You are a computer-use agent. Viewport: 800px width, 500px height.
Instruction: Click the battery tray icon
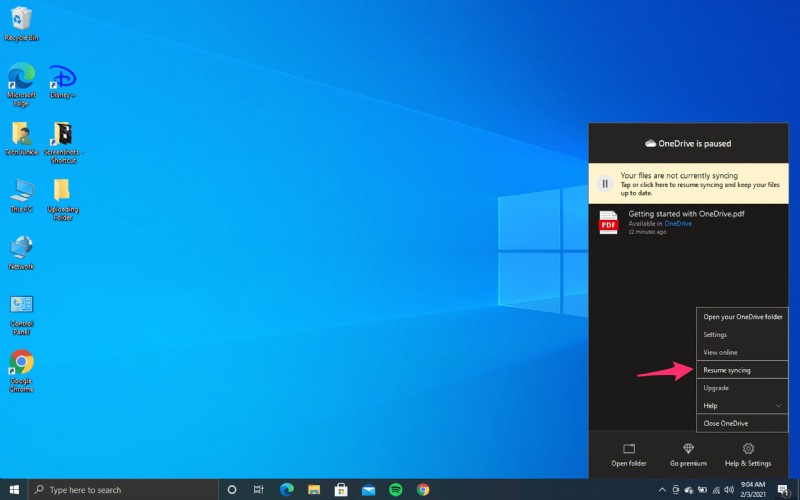point(702,490)
